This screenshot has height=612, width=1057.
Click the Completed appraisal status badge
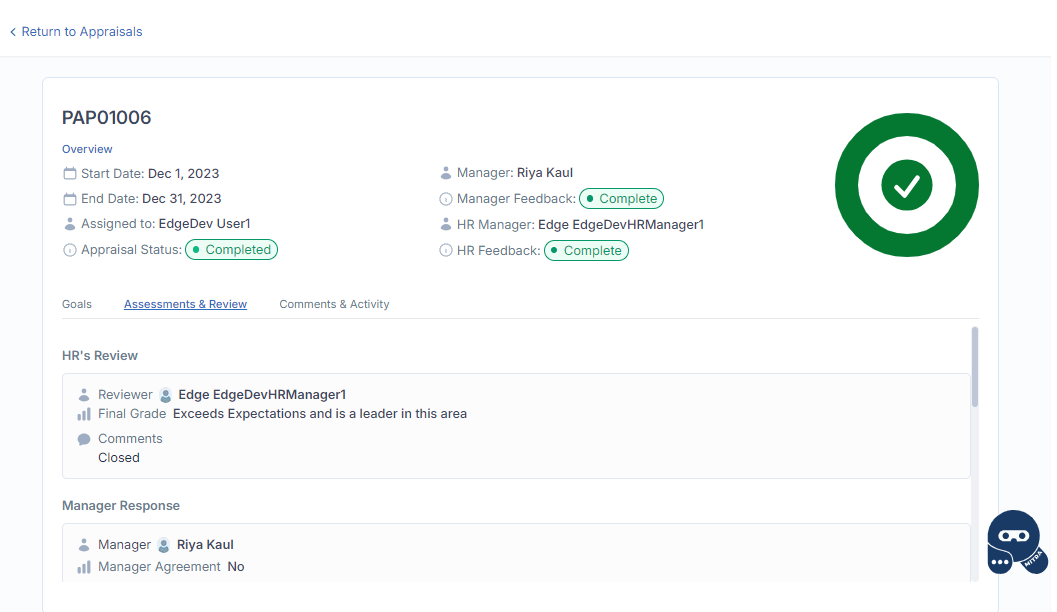click(x=231, y=250)
